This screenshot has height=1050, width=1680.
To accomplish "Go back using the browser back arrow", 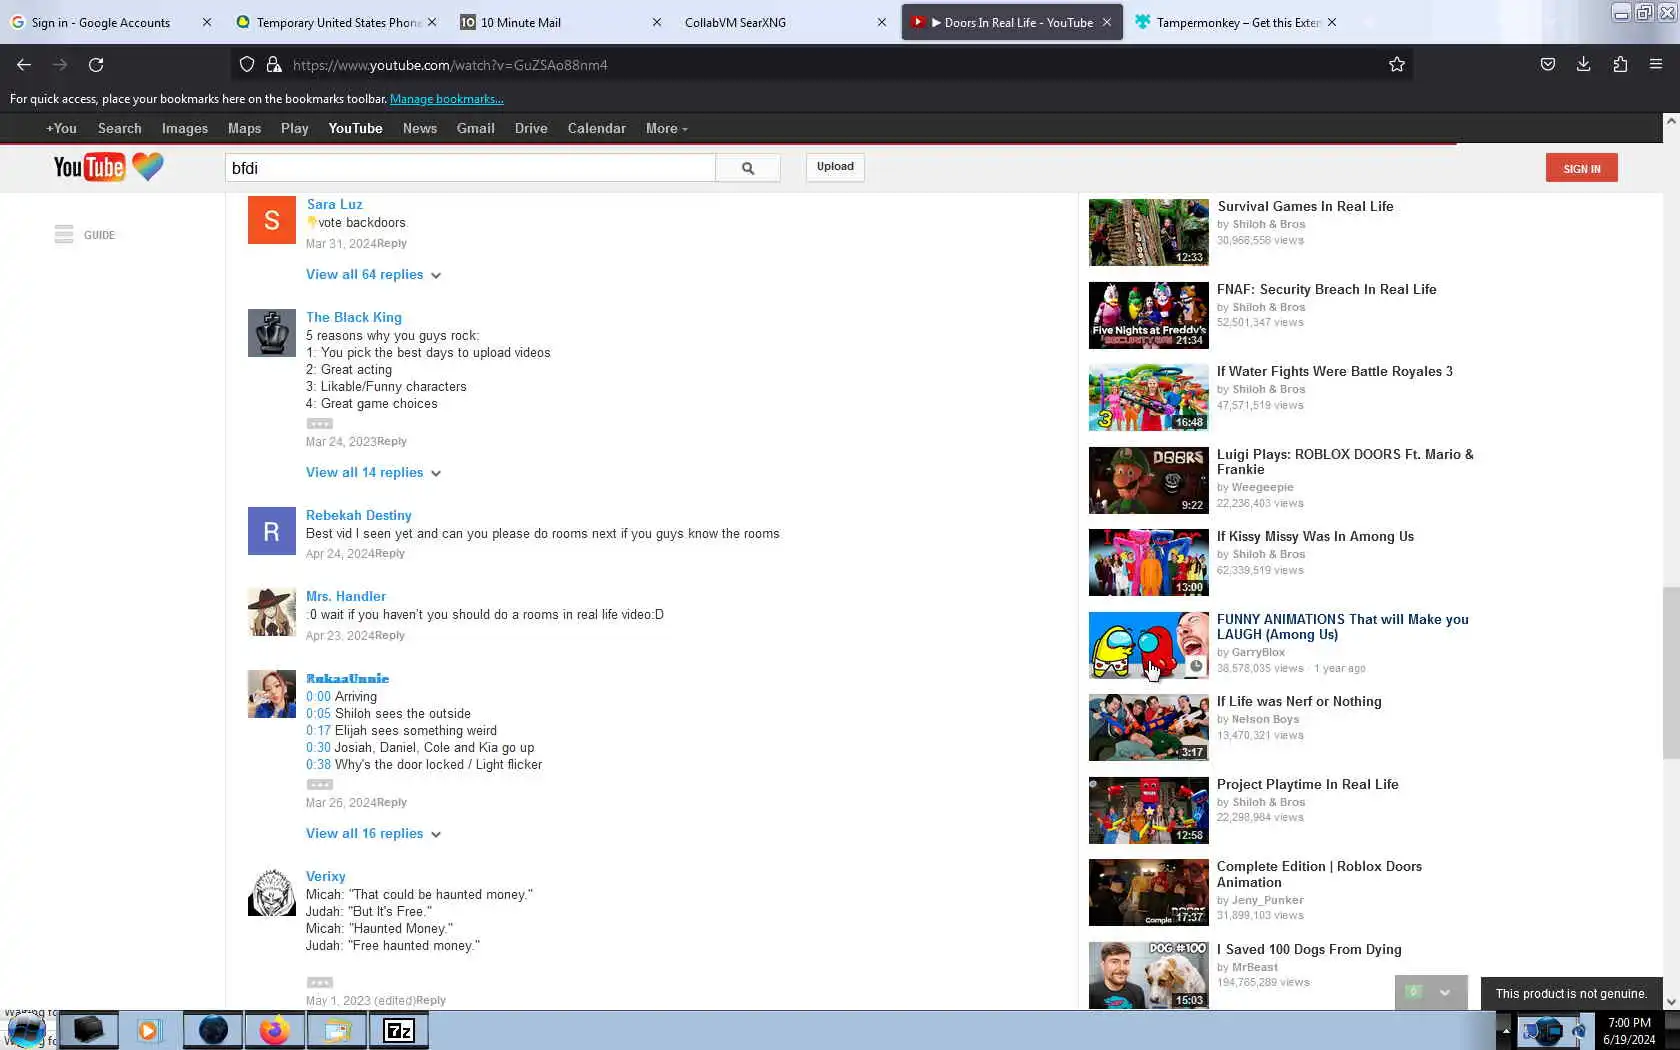I will click(24, 65).
